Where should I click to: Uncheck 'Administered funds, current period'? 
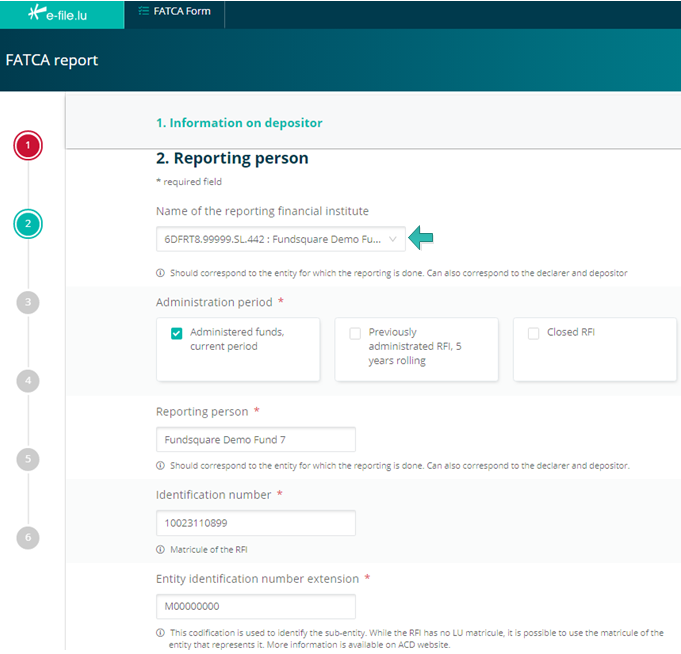click(x=176, y=333)
